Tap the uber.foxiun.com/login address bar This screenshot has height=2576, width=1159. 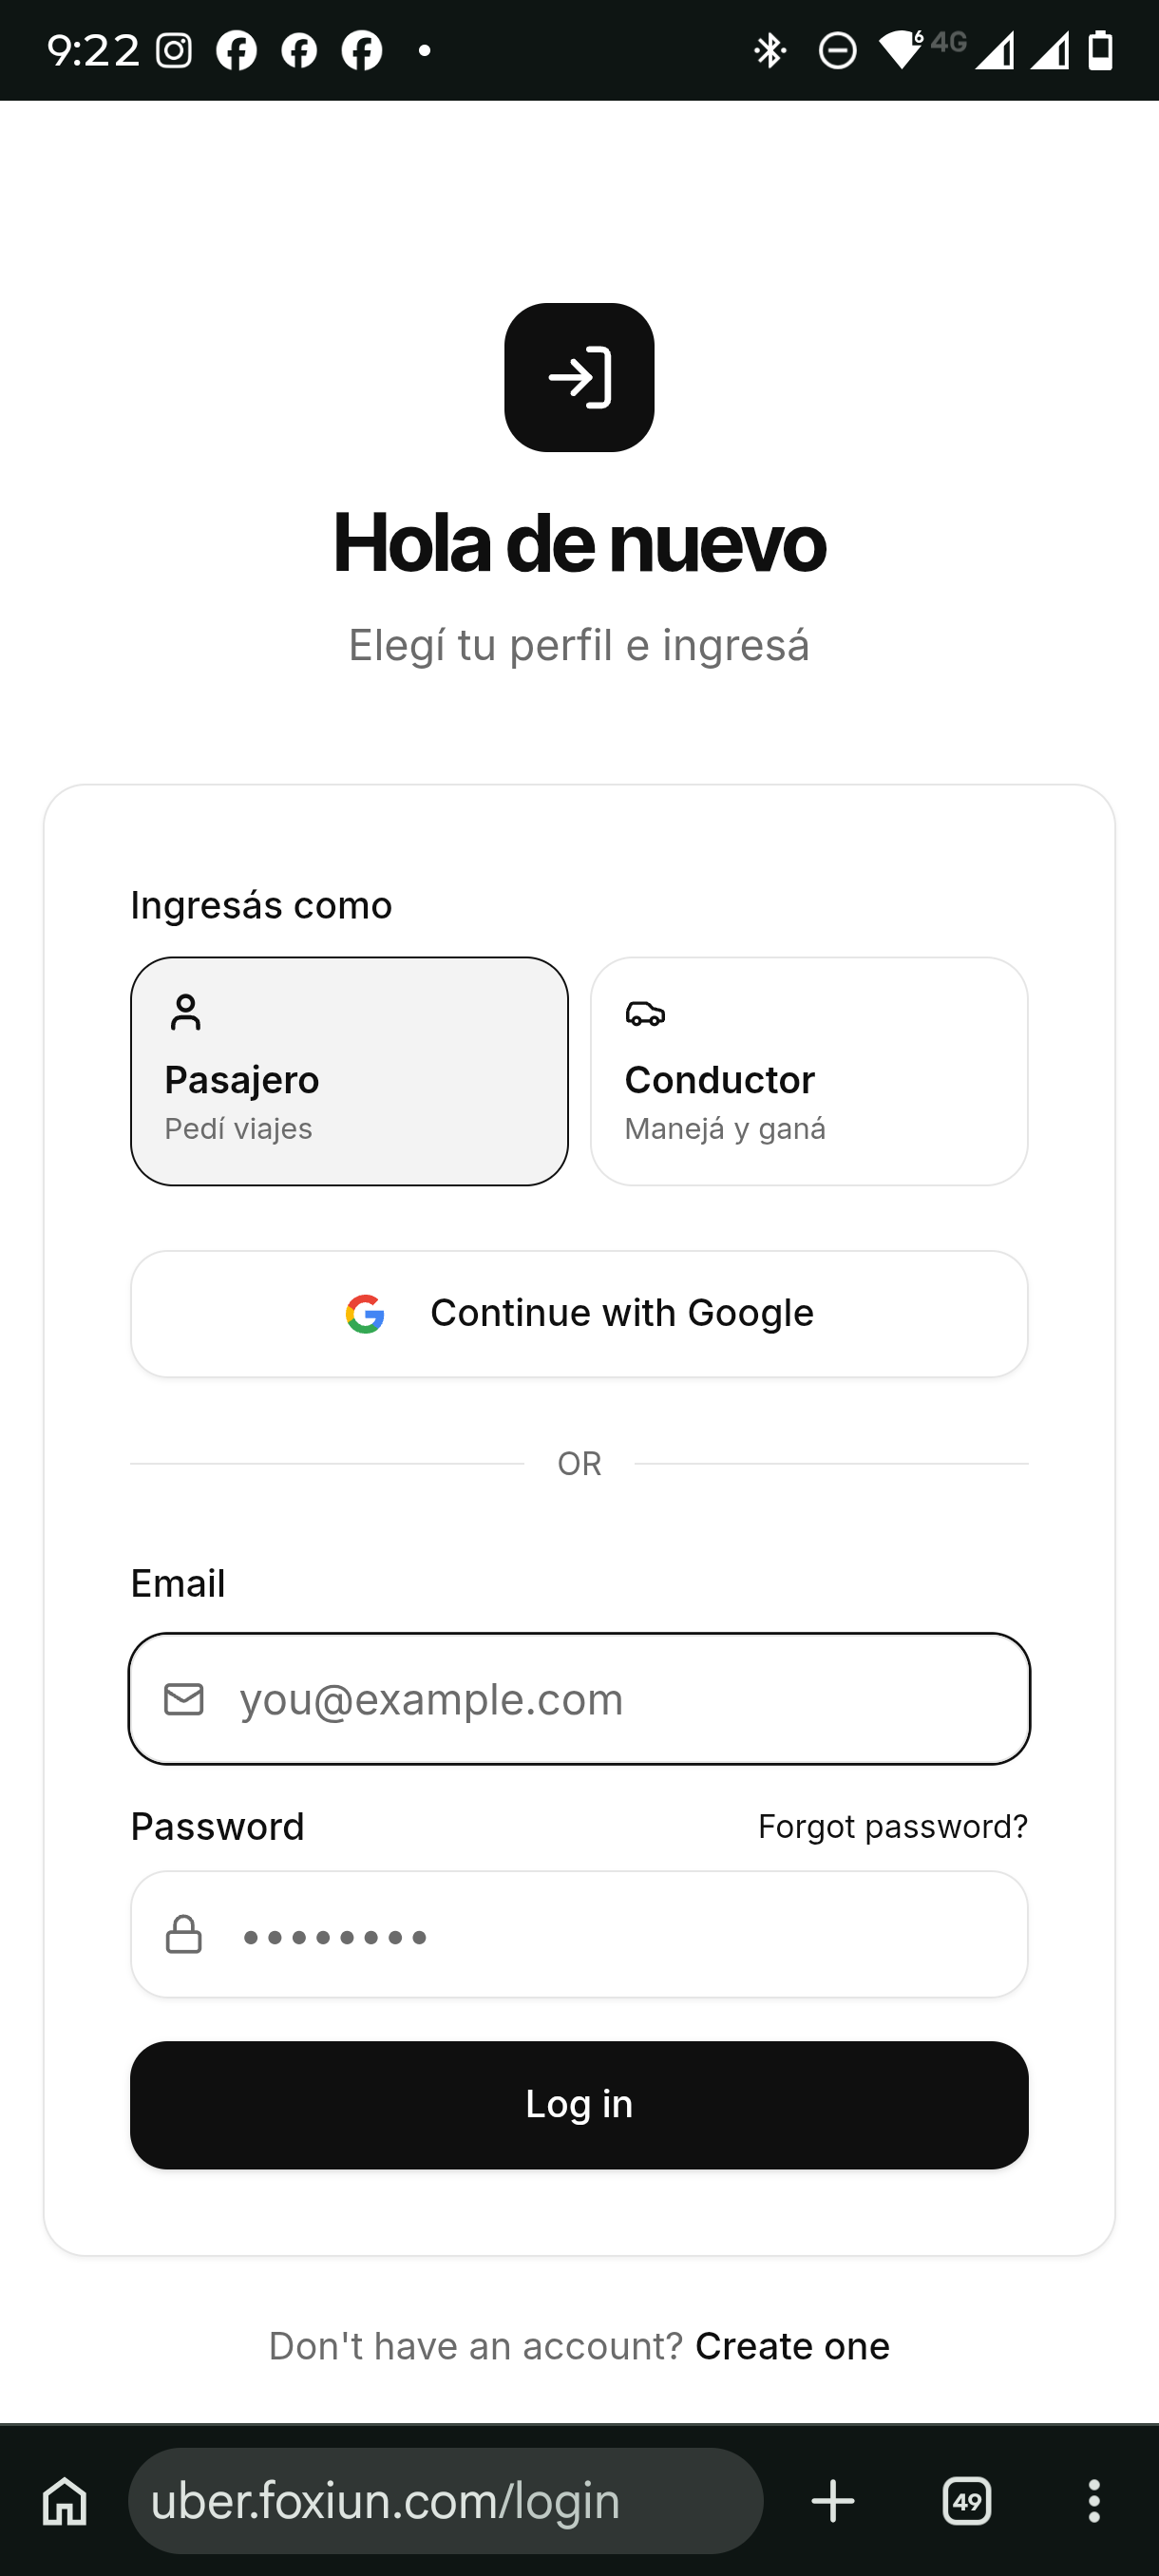click(x=446, y=2500)
